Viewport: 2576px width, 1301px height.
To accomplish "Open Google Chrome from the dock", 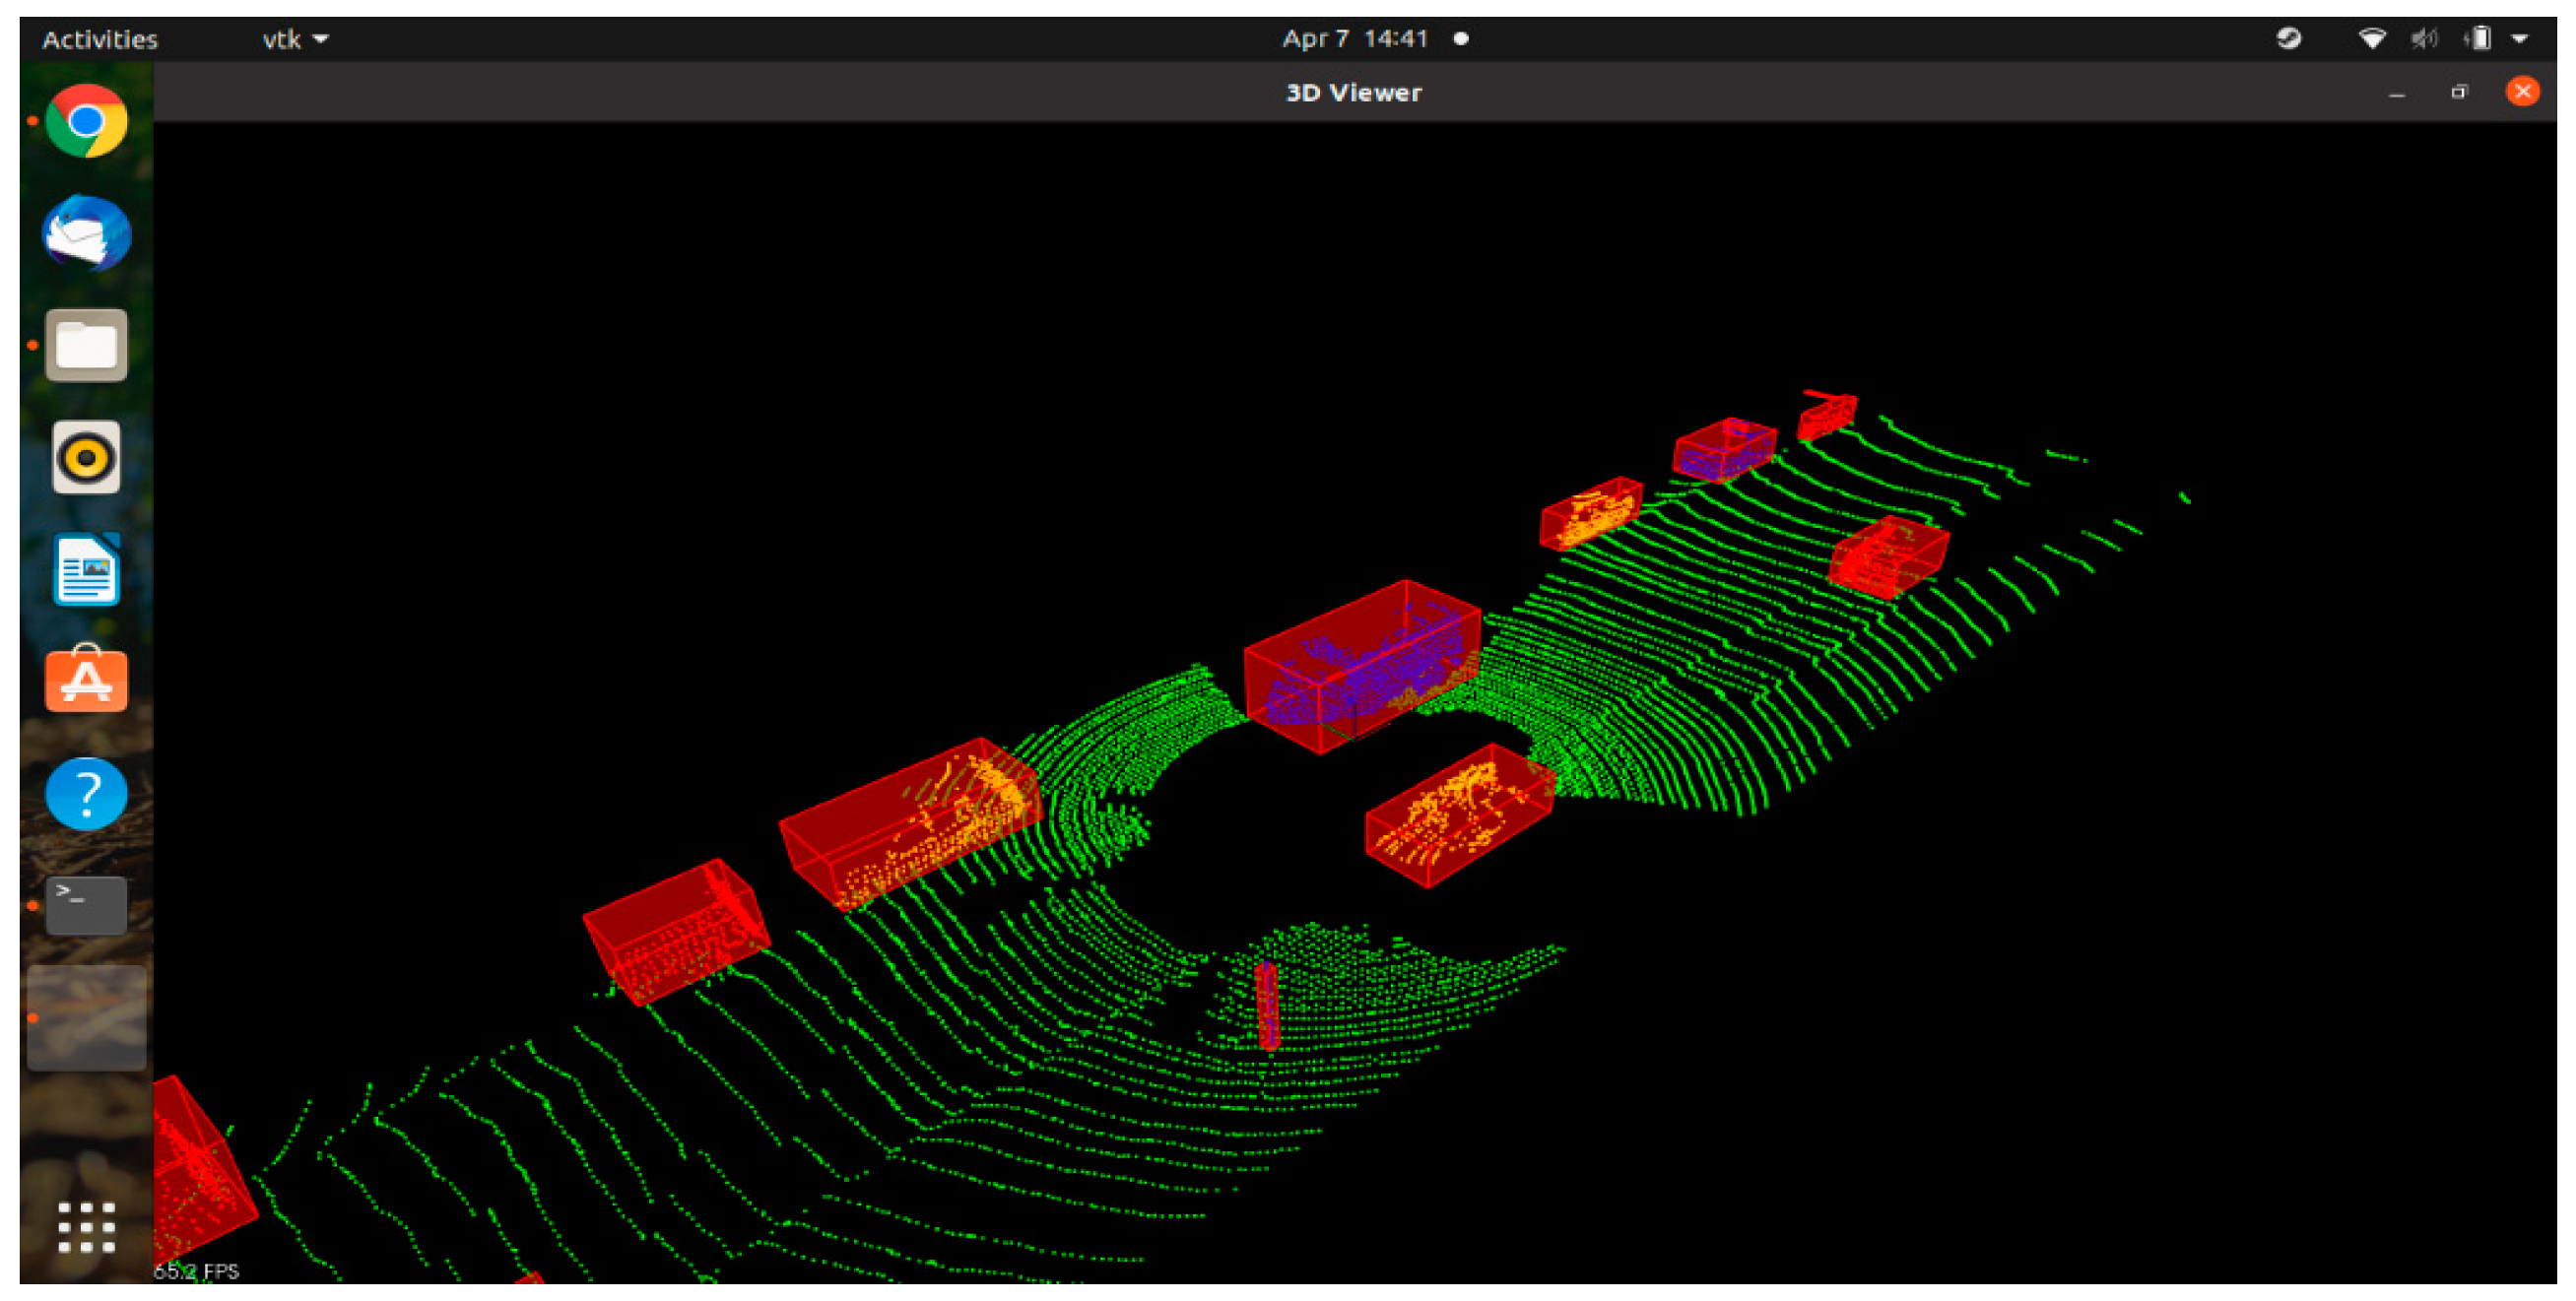I will pos(86,121).
